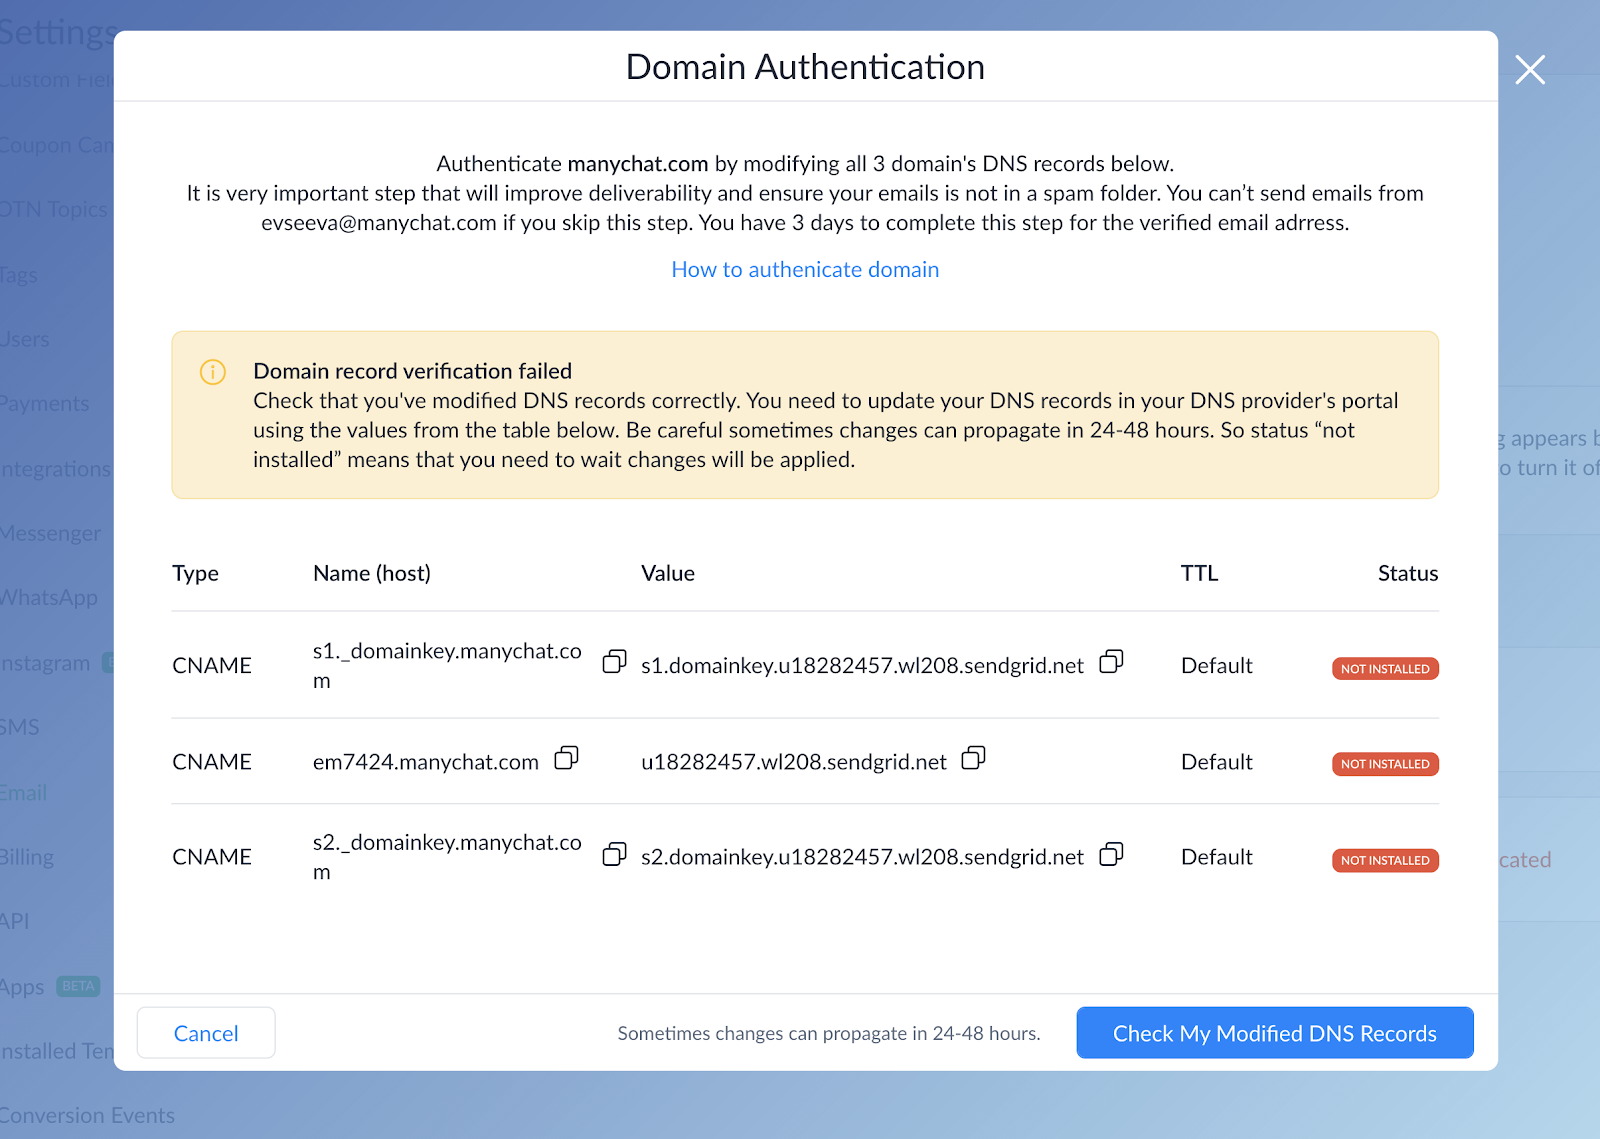1600x1139 pixels.
Task: Select SMS in settings sidebar
Action: coord(21,728)
